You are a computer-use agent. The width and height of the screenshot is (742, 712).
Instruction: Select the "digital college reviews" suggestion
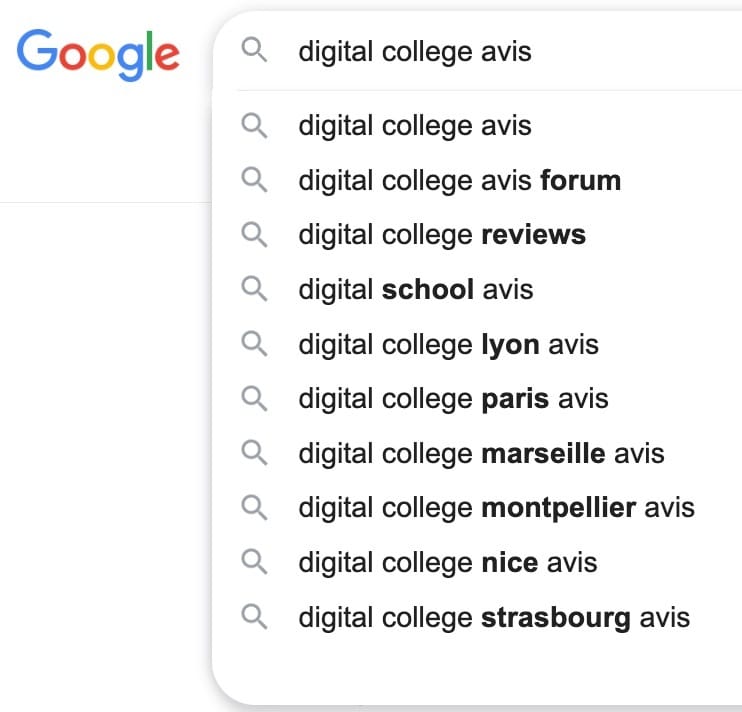click(442, 235)
